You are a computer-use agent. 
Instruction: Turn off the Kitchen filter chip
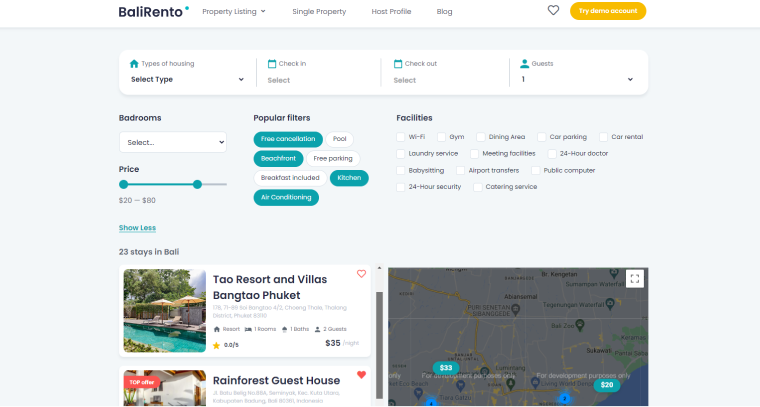click(x=349, y=178)
